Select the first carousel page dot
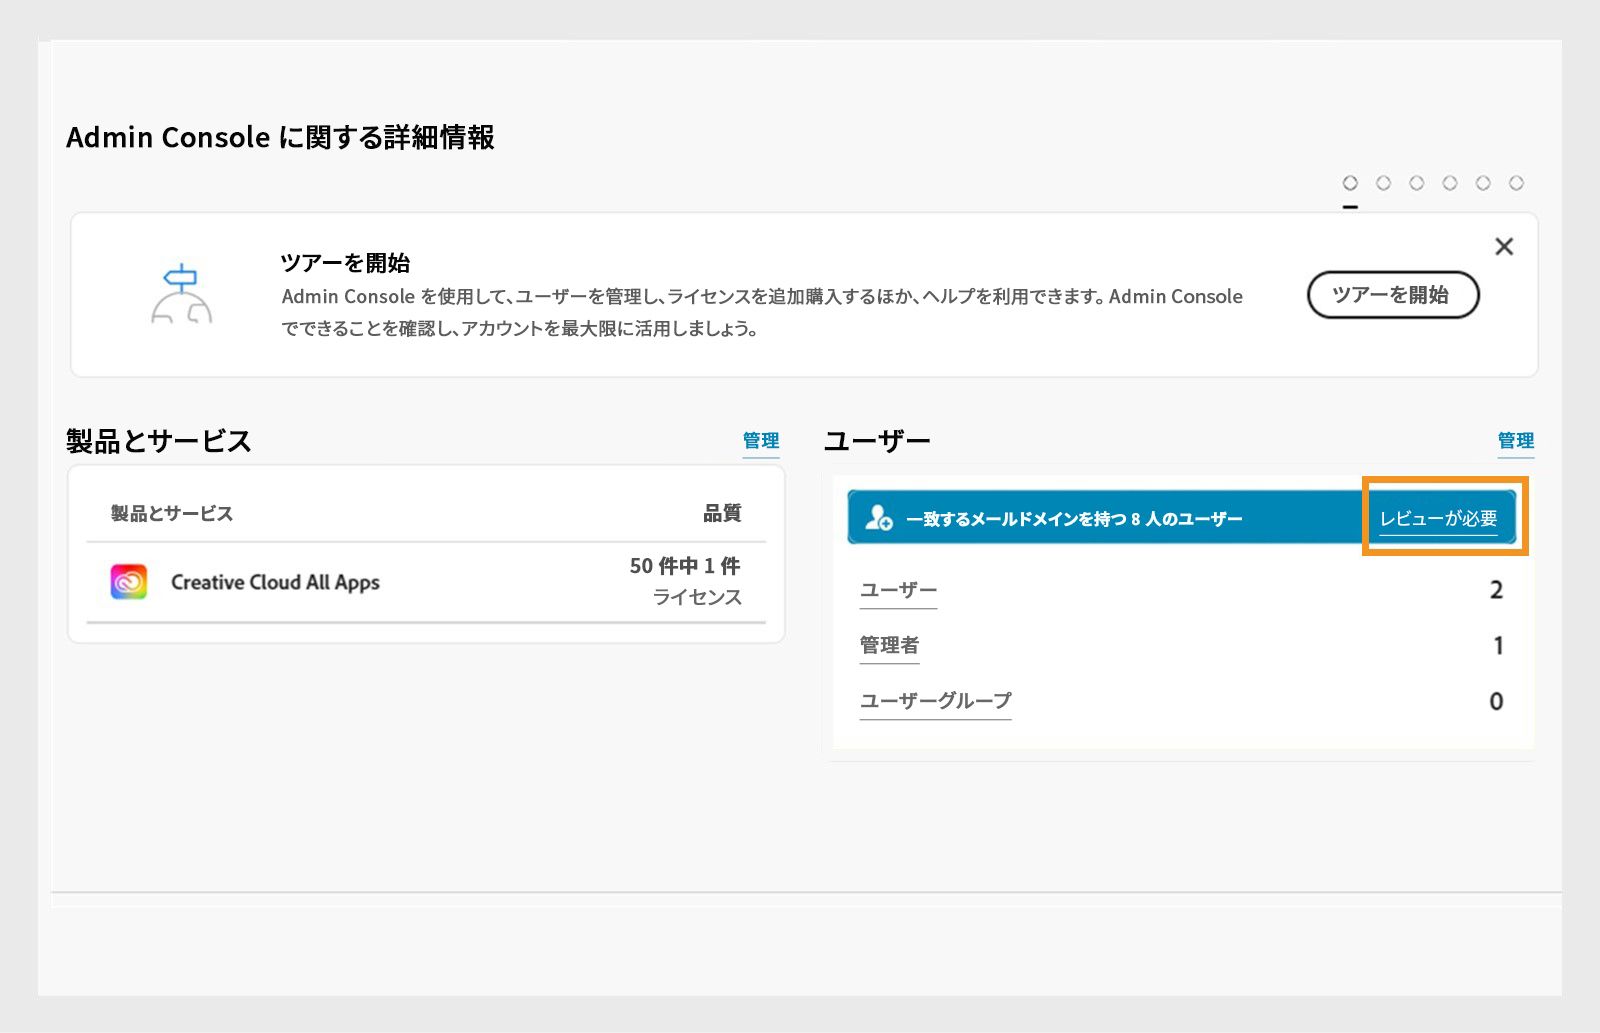 pyautogui.click(x=1350, y=183)
